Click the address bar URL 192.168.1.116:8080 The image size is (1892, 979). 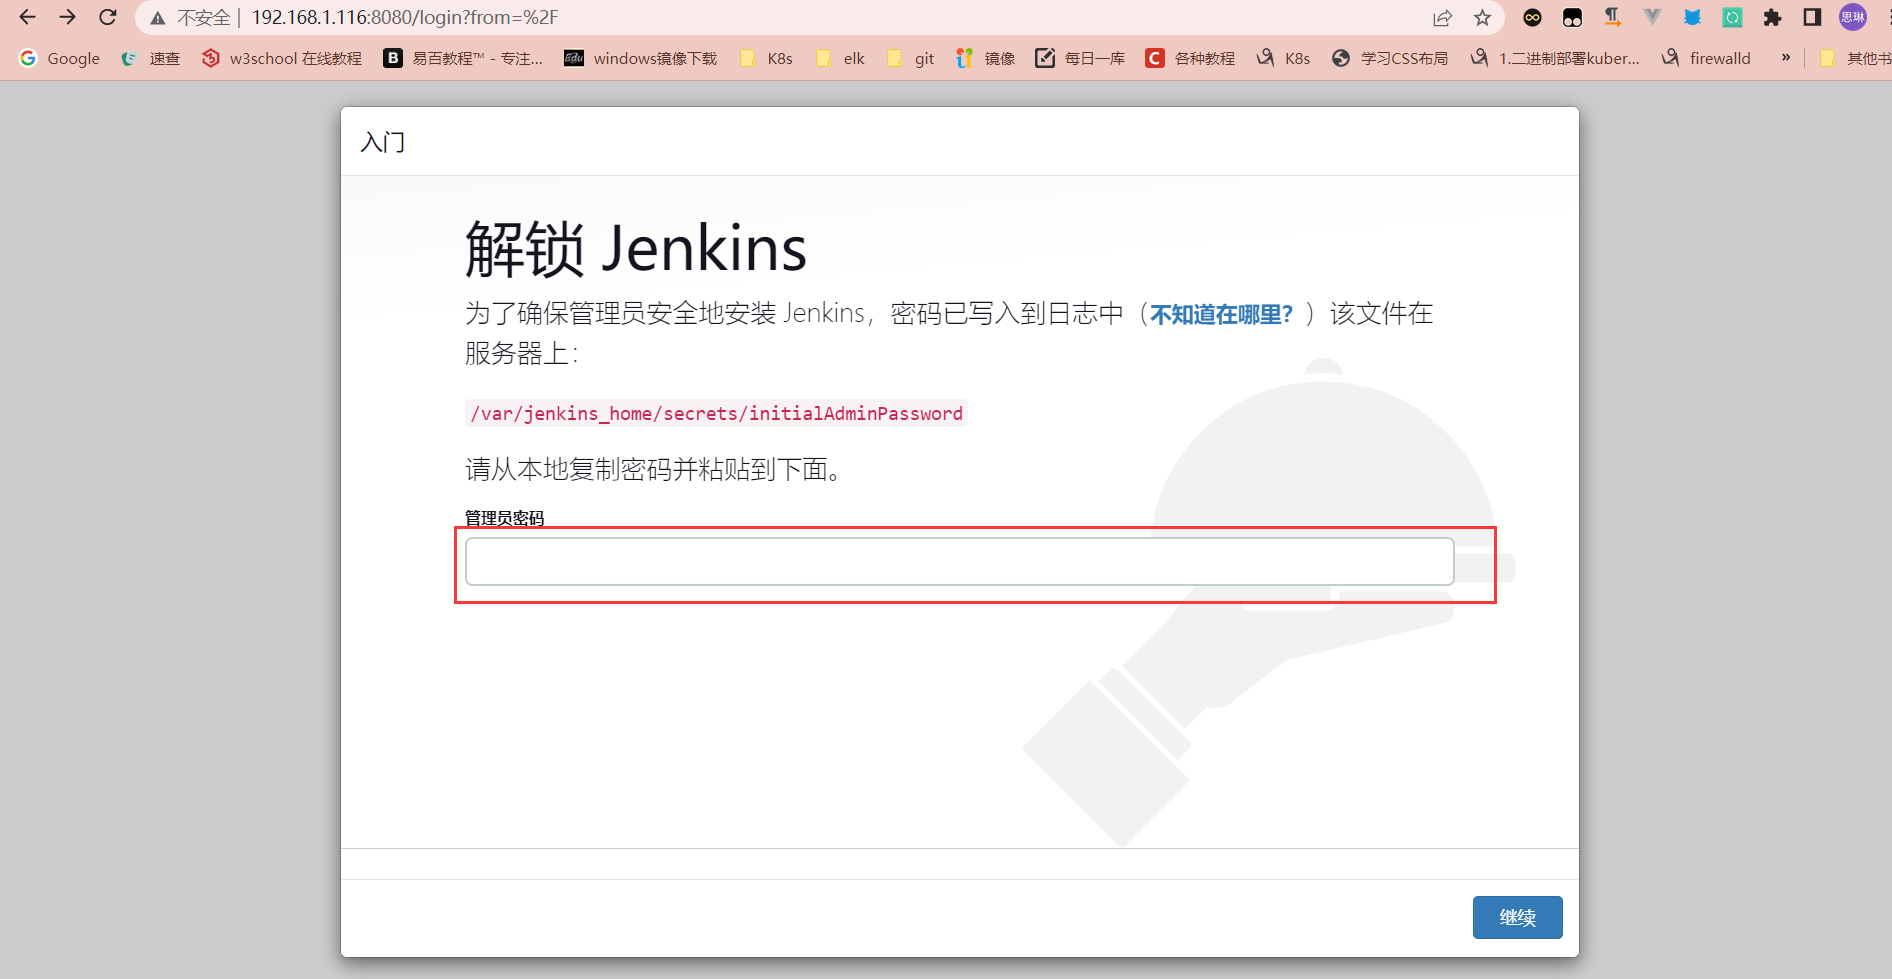404,18
